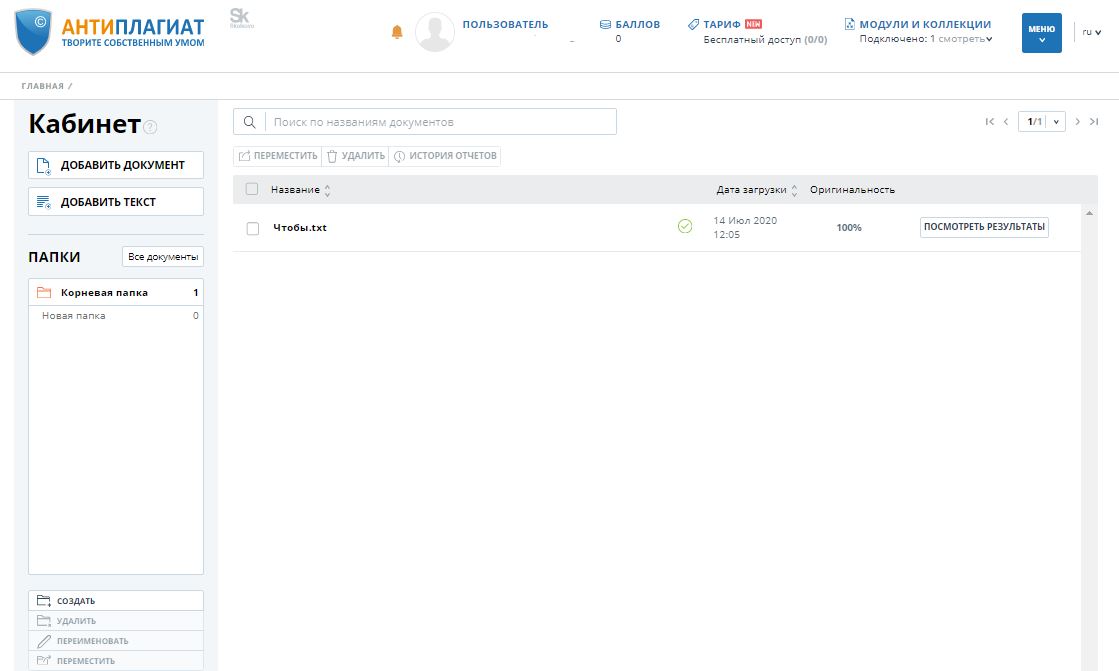This screenshot has height=671, width=1119.
Task: Click the '14 Июл 2020' upload date
Action: pos(745,221)
